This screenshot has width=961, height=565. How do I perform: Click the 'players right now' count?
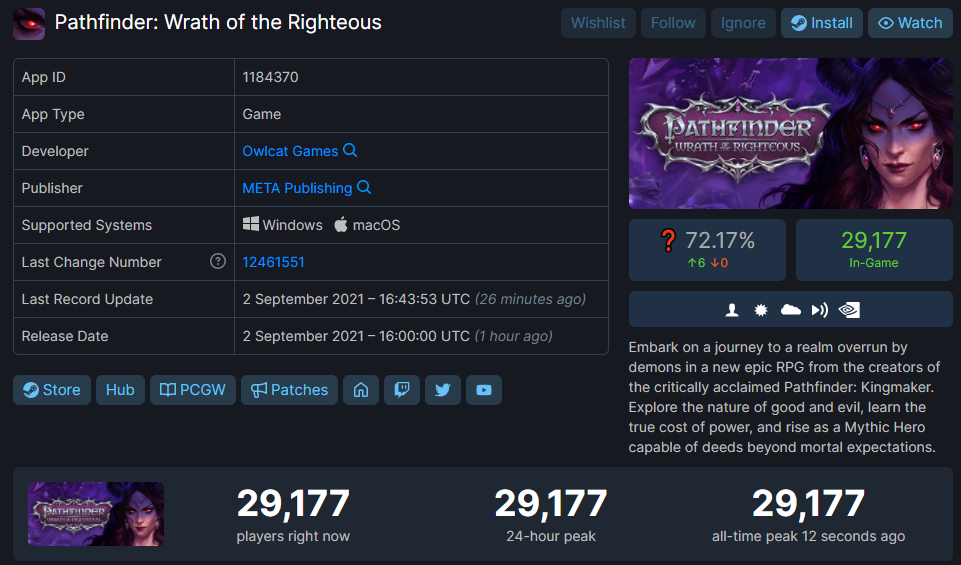[293, 504]
